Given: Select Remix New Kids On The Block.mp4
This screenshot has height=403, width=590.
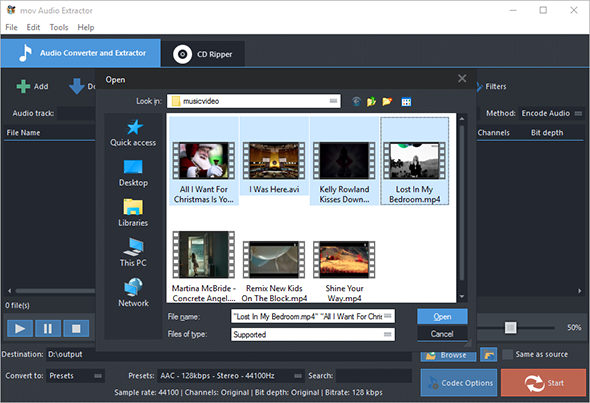Looking at the screenshot, I should point(274,260).
